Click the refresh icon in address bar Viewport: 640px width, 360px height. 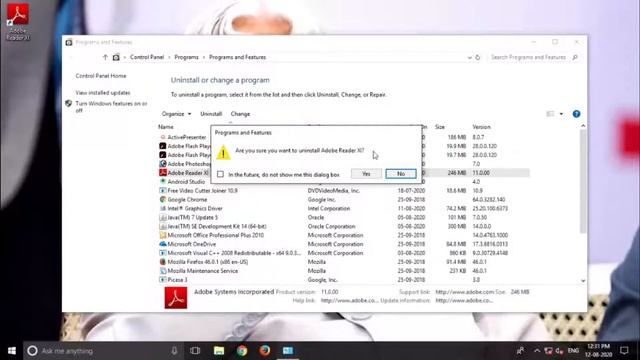point(478,58)
